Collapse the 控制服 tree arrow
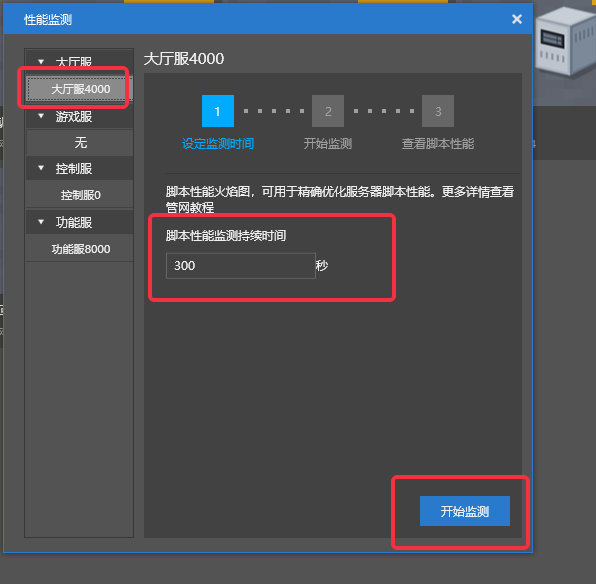Viewport: 596px width, 584px height. [41, 168]
